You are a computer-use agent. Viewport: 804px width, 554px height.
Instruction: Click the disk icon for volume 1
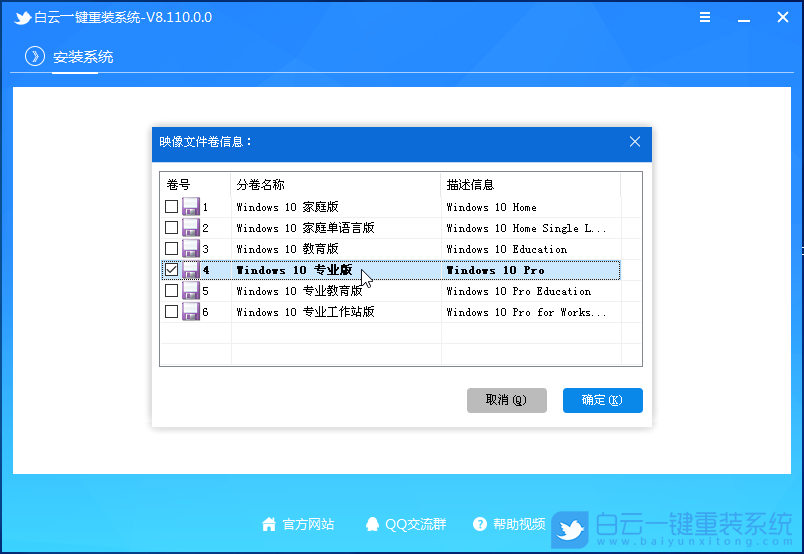click(x=191, y=207)
